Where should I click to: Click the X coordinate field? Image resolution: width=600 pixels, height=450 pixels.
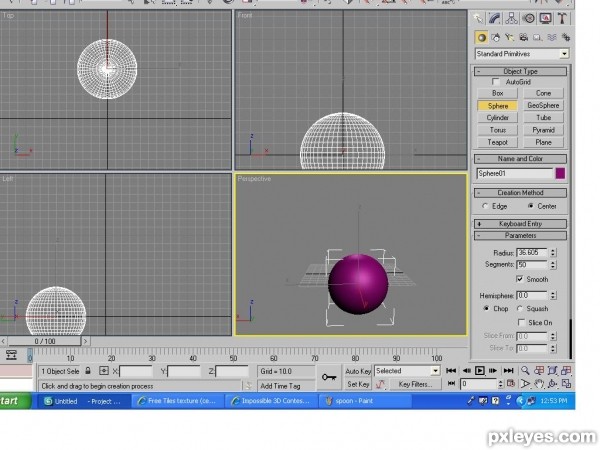[x=136, y=371]
